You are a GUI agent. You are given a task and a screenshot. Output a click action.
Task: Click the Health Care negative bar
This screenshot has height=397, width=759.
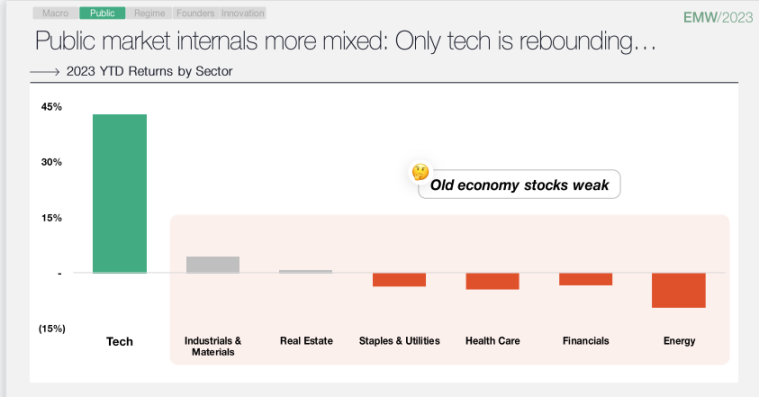point(492,281)
